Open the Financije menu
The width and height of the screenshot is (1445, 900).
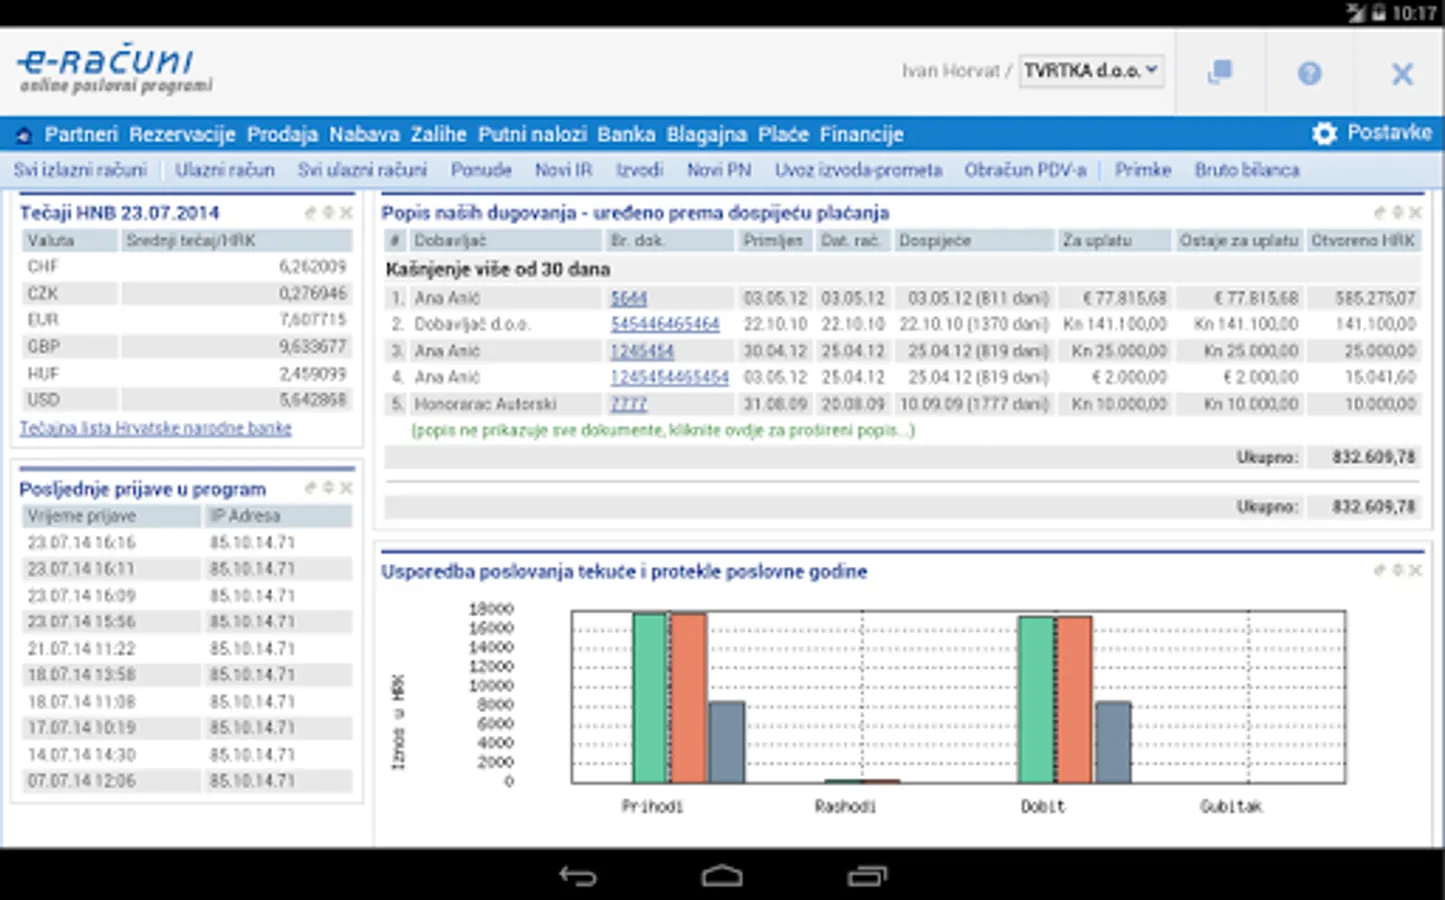click(x=862, y=134)
